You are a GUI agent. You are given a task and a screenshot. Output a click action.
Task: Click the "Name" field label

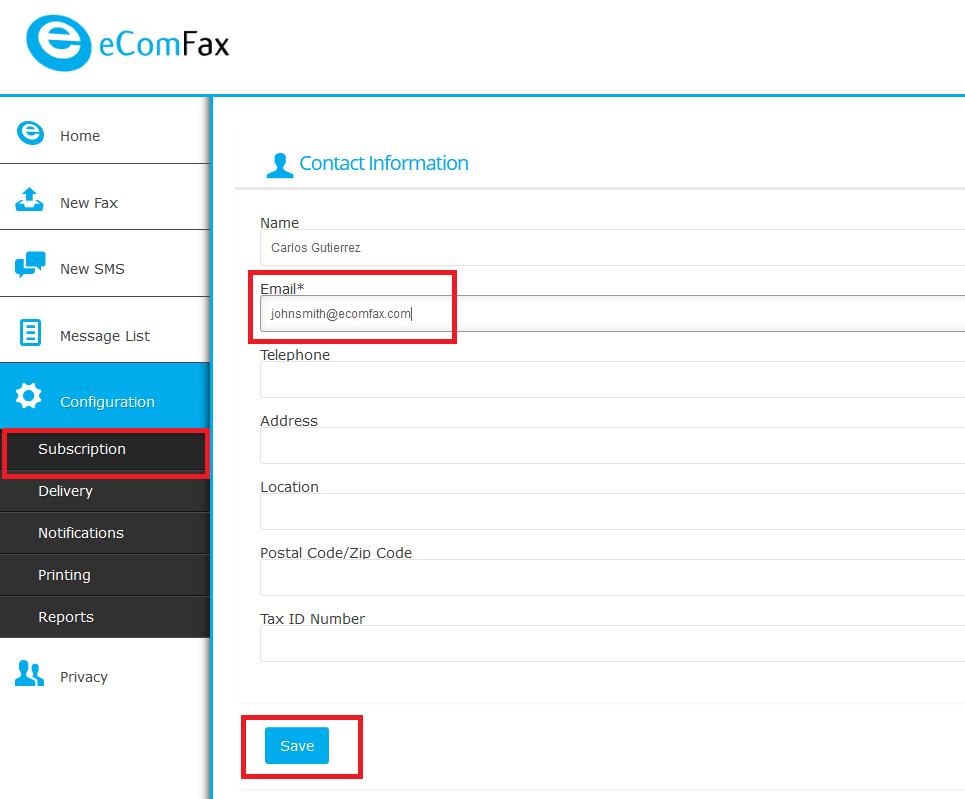[279, 223]
